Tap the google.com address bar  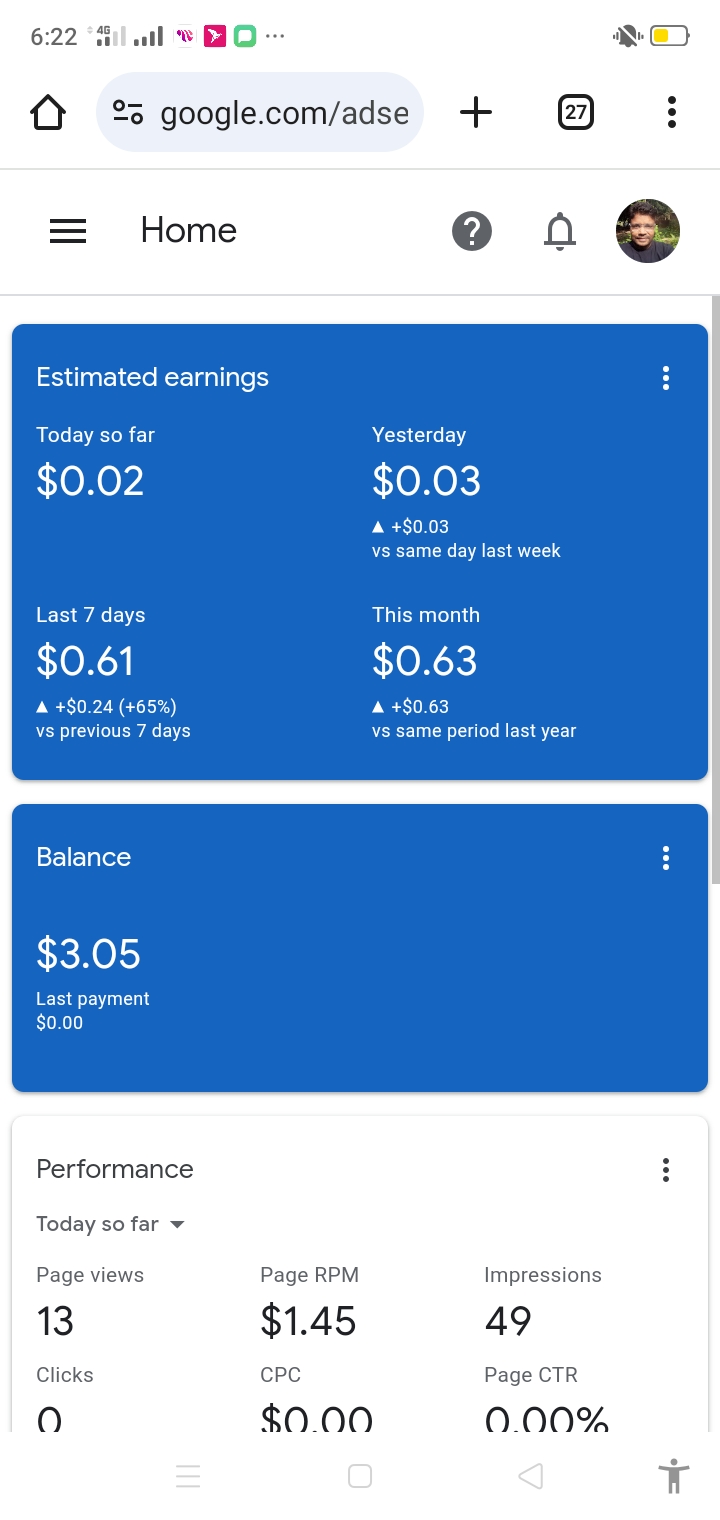tap(284, 113)
